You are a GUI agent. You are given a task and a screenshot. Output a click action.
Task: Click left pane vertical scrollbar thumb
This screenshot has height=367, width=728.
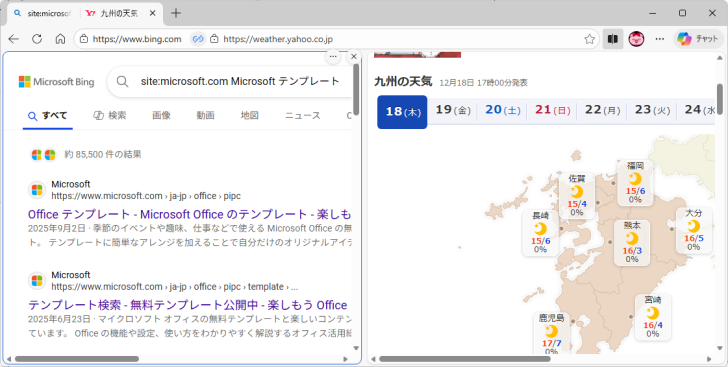pyautogui.click(x=356, y=89)
